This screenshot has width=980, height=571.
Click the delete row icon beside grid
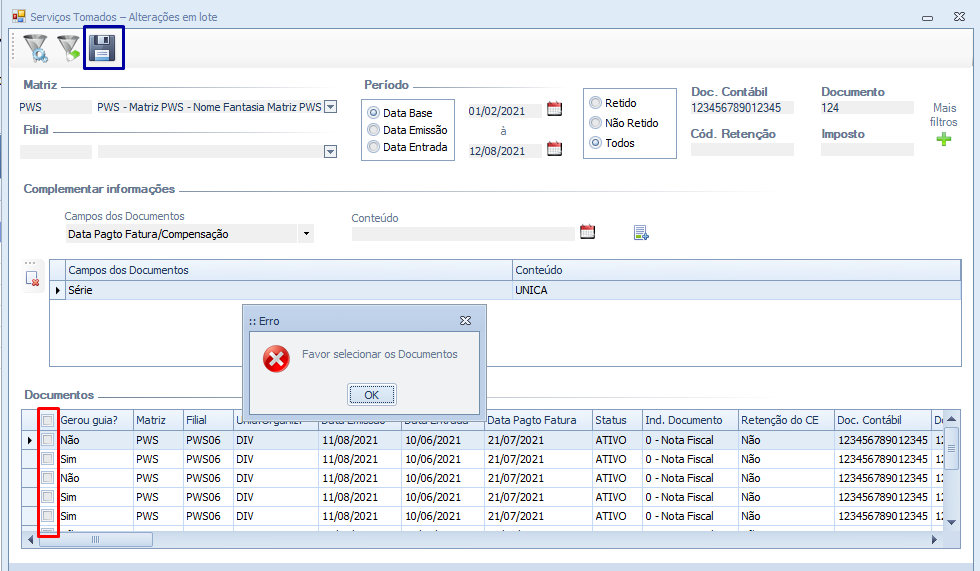coord(33,279)
